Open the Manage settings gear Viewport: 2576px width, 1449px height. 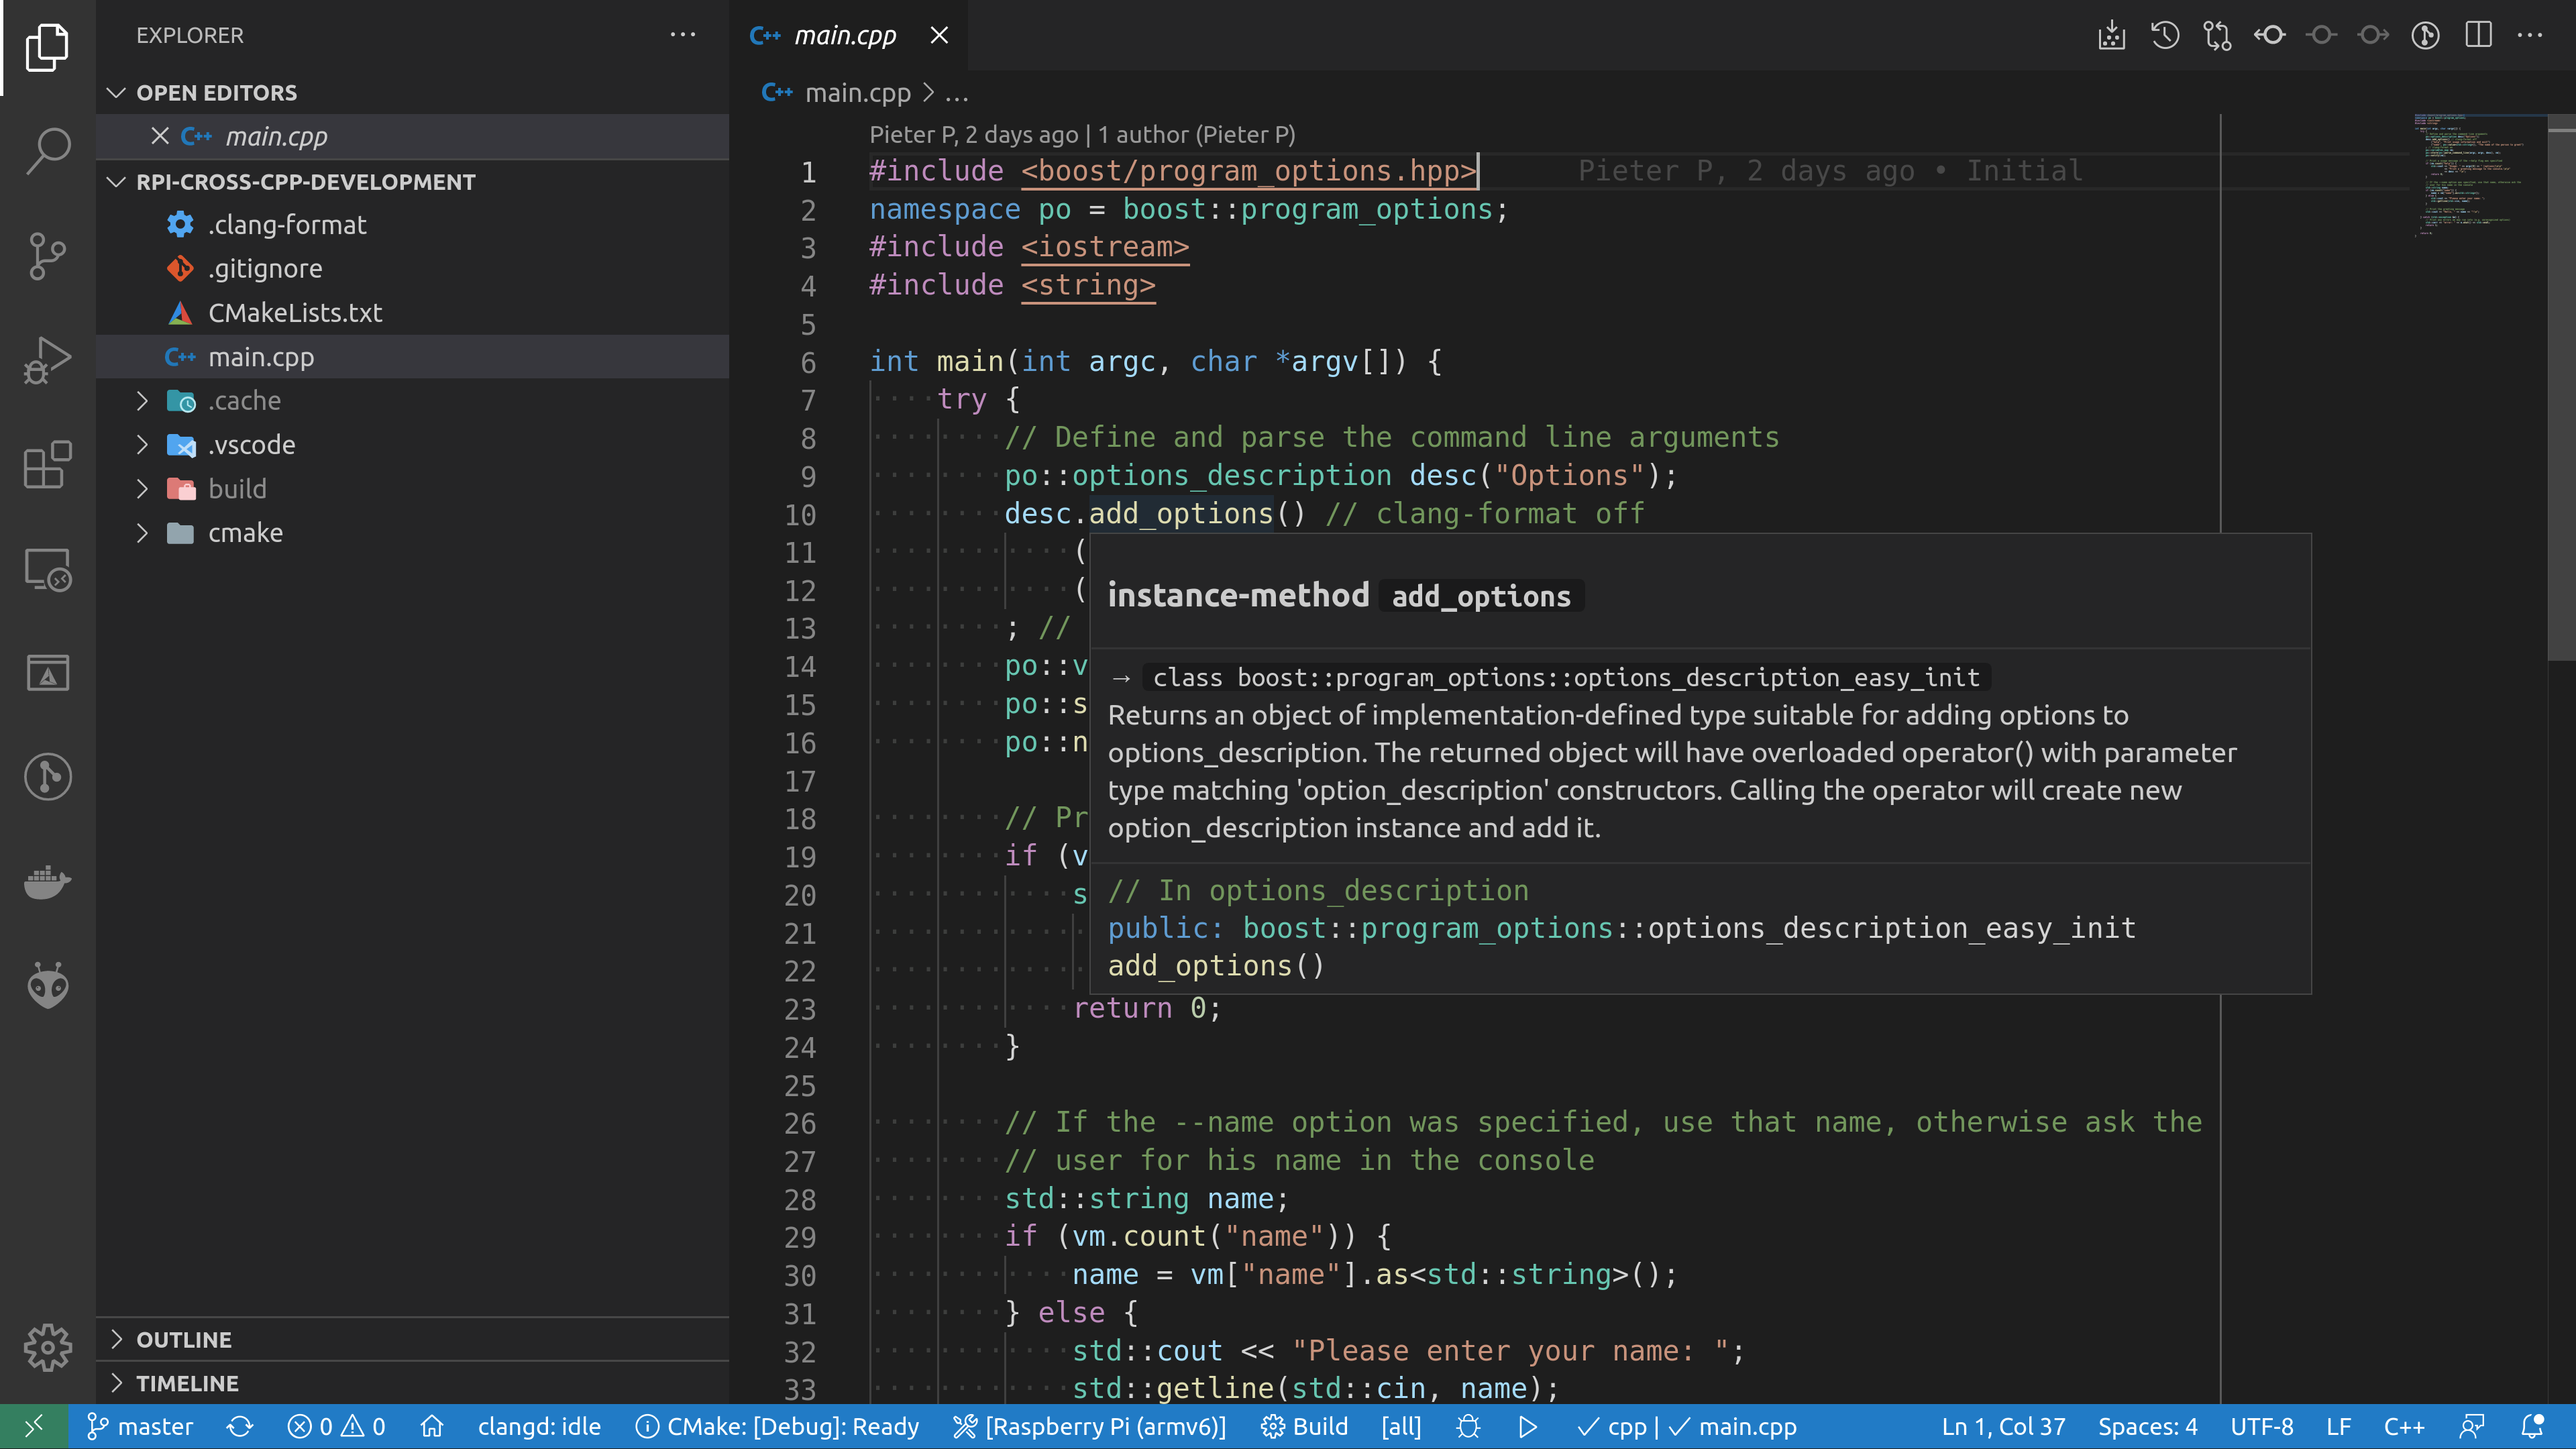(47, 1348)
